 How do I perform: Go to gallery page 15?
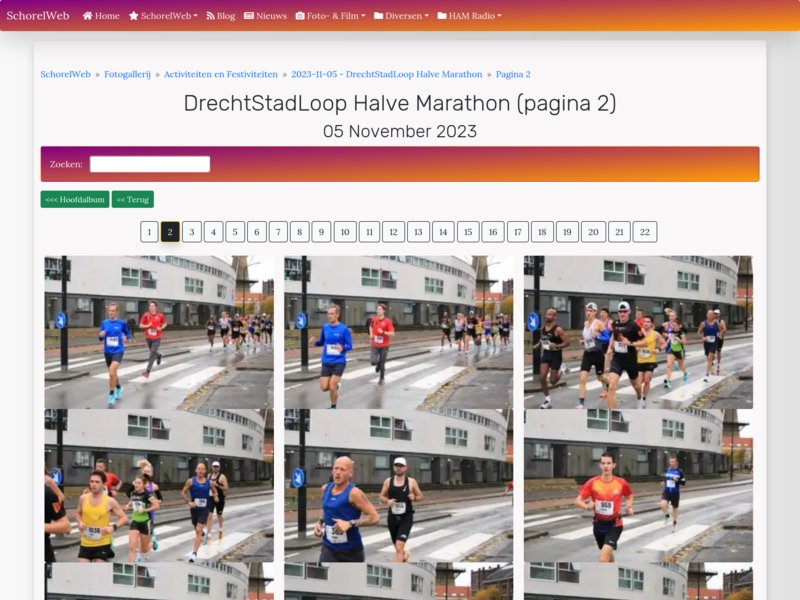468,232
